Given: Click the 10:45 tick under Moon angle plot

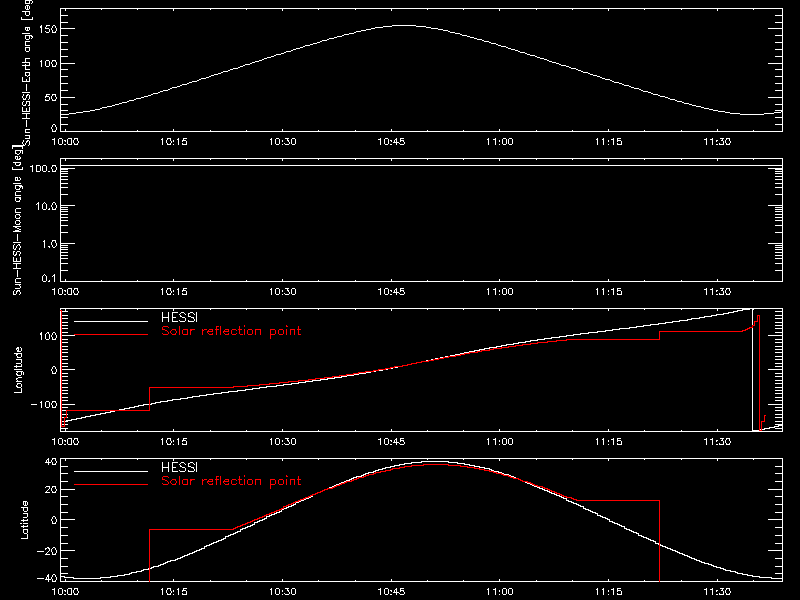Looking at the screenshot, I should point(391,292).
